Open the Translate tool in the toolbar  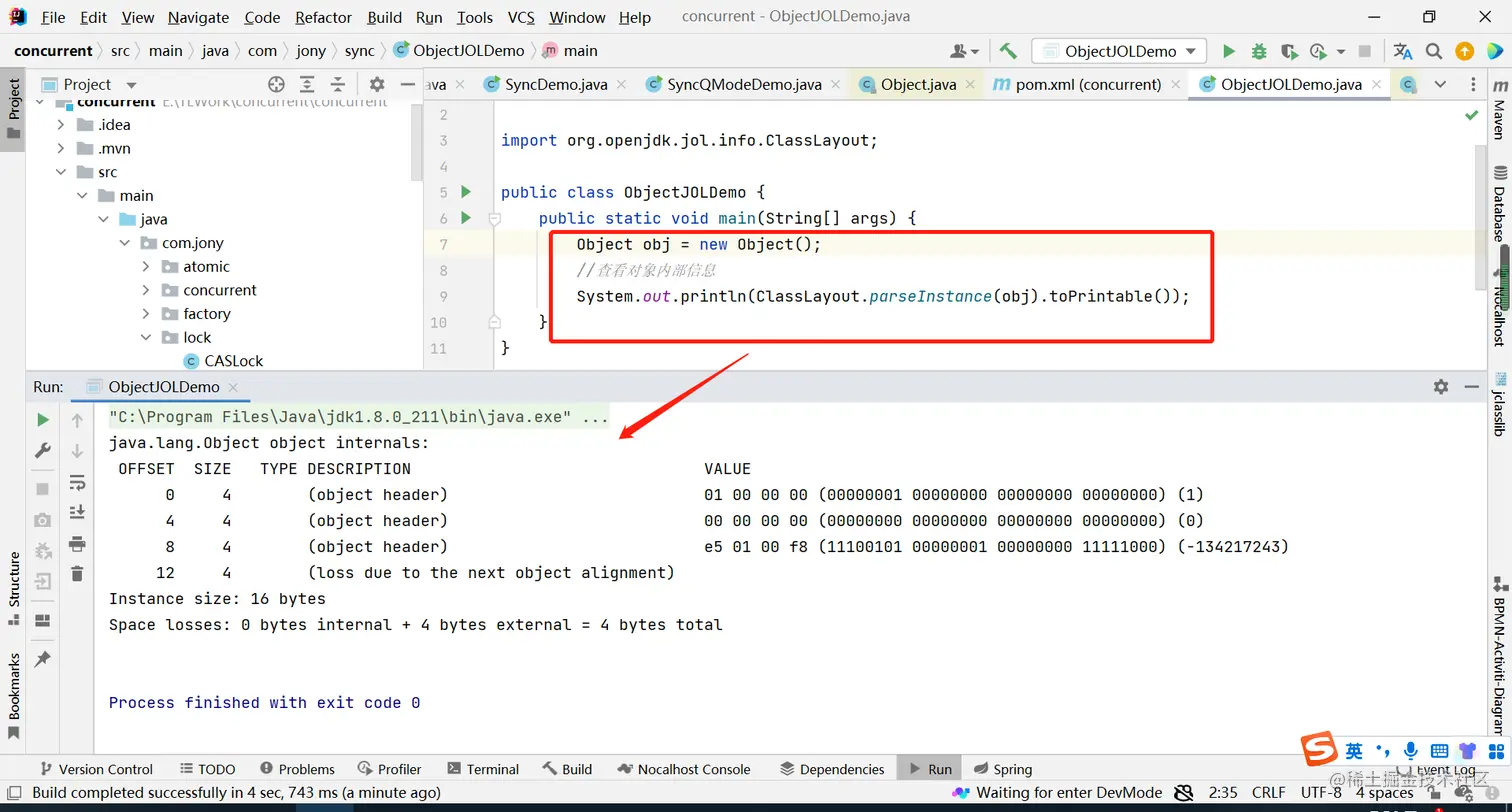coord(1402,51)
